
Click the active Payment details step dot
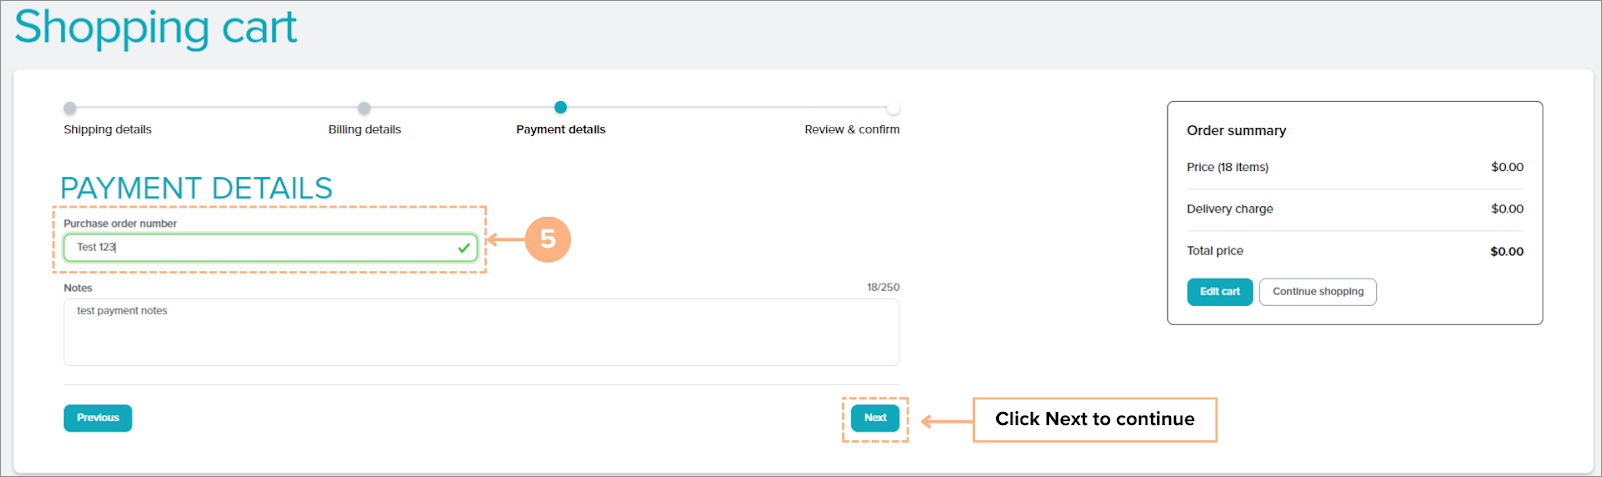point(560,107)
